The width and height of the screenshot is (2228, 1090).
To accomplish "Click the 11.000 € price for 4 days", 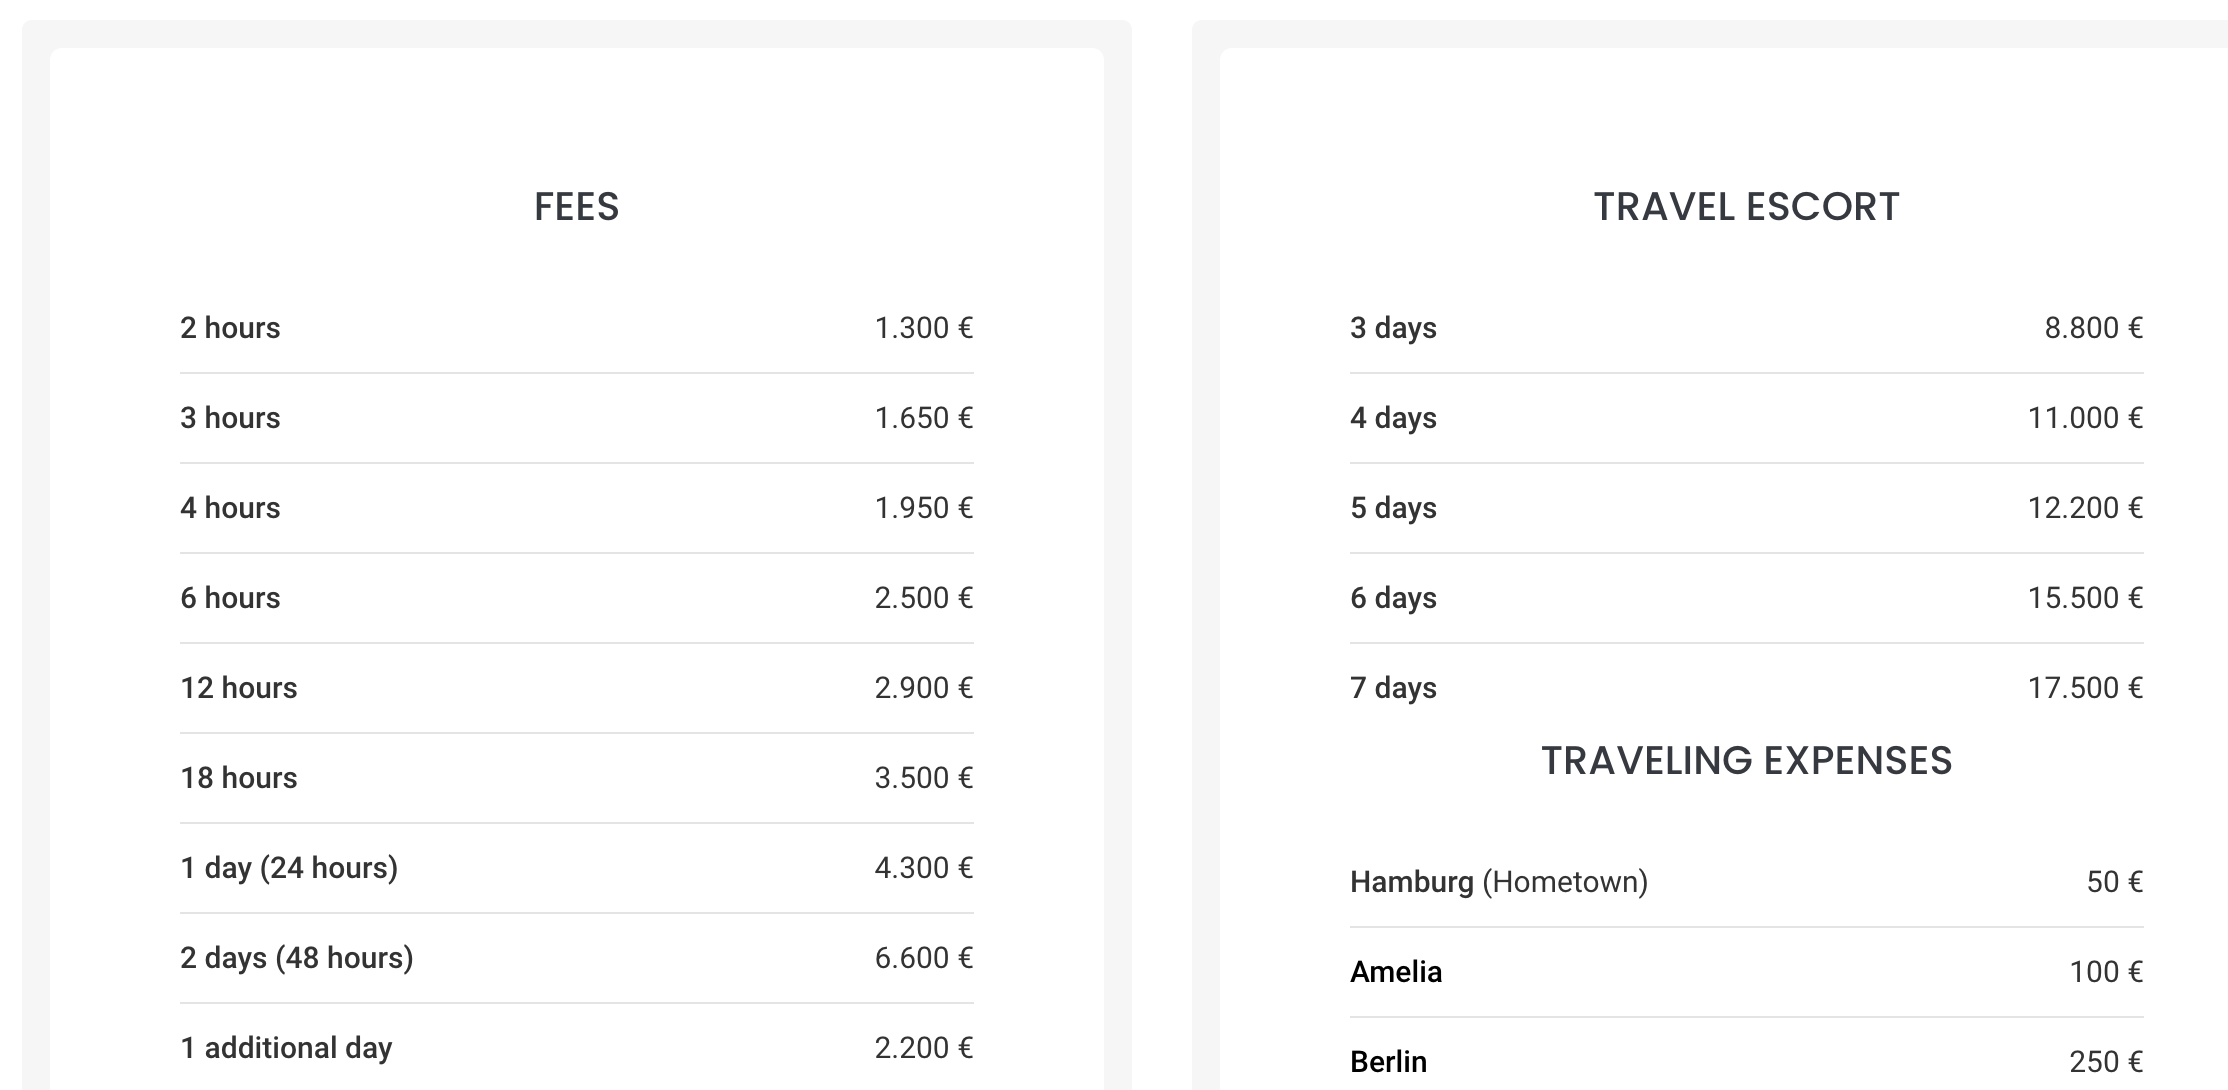I will [2085, 418].
